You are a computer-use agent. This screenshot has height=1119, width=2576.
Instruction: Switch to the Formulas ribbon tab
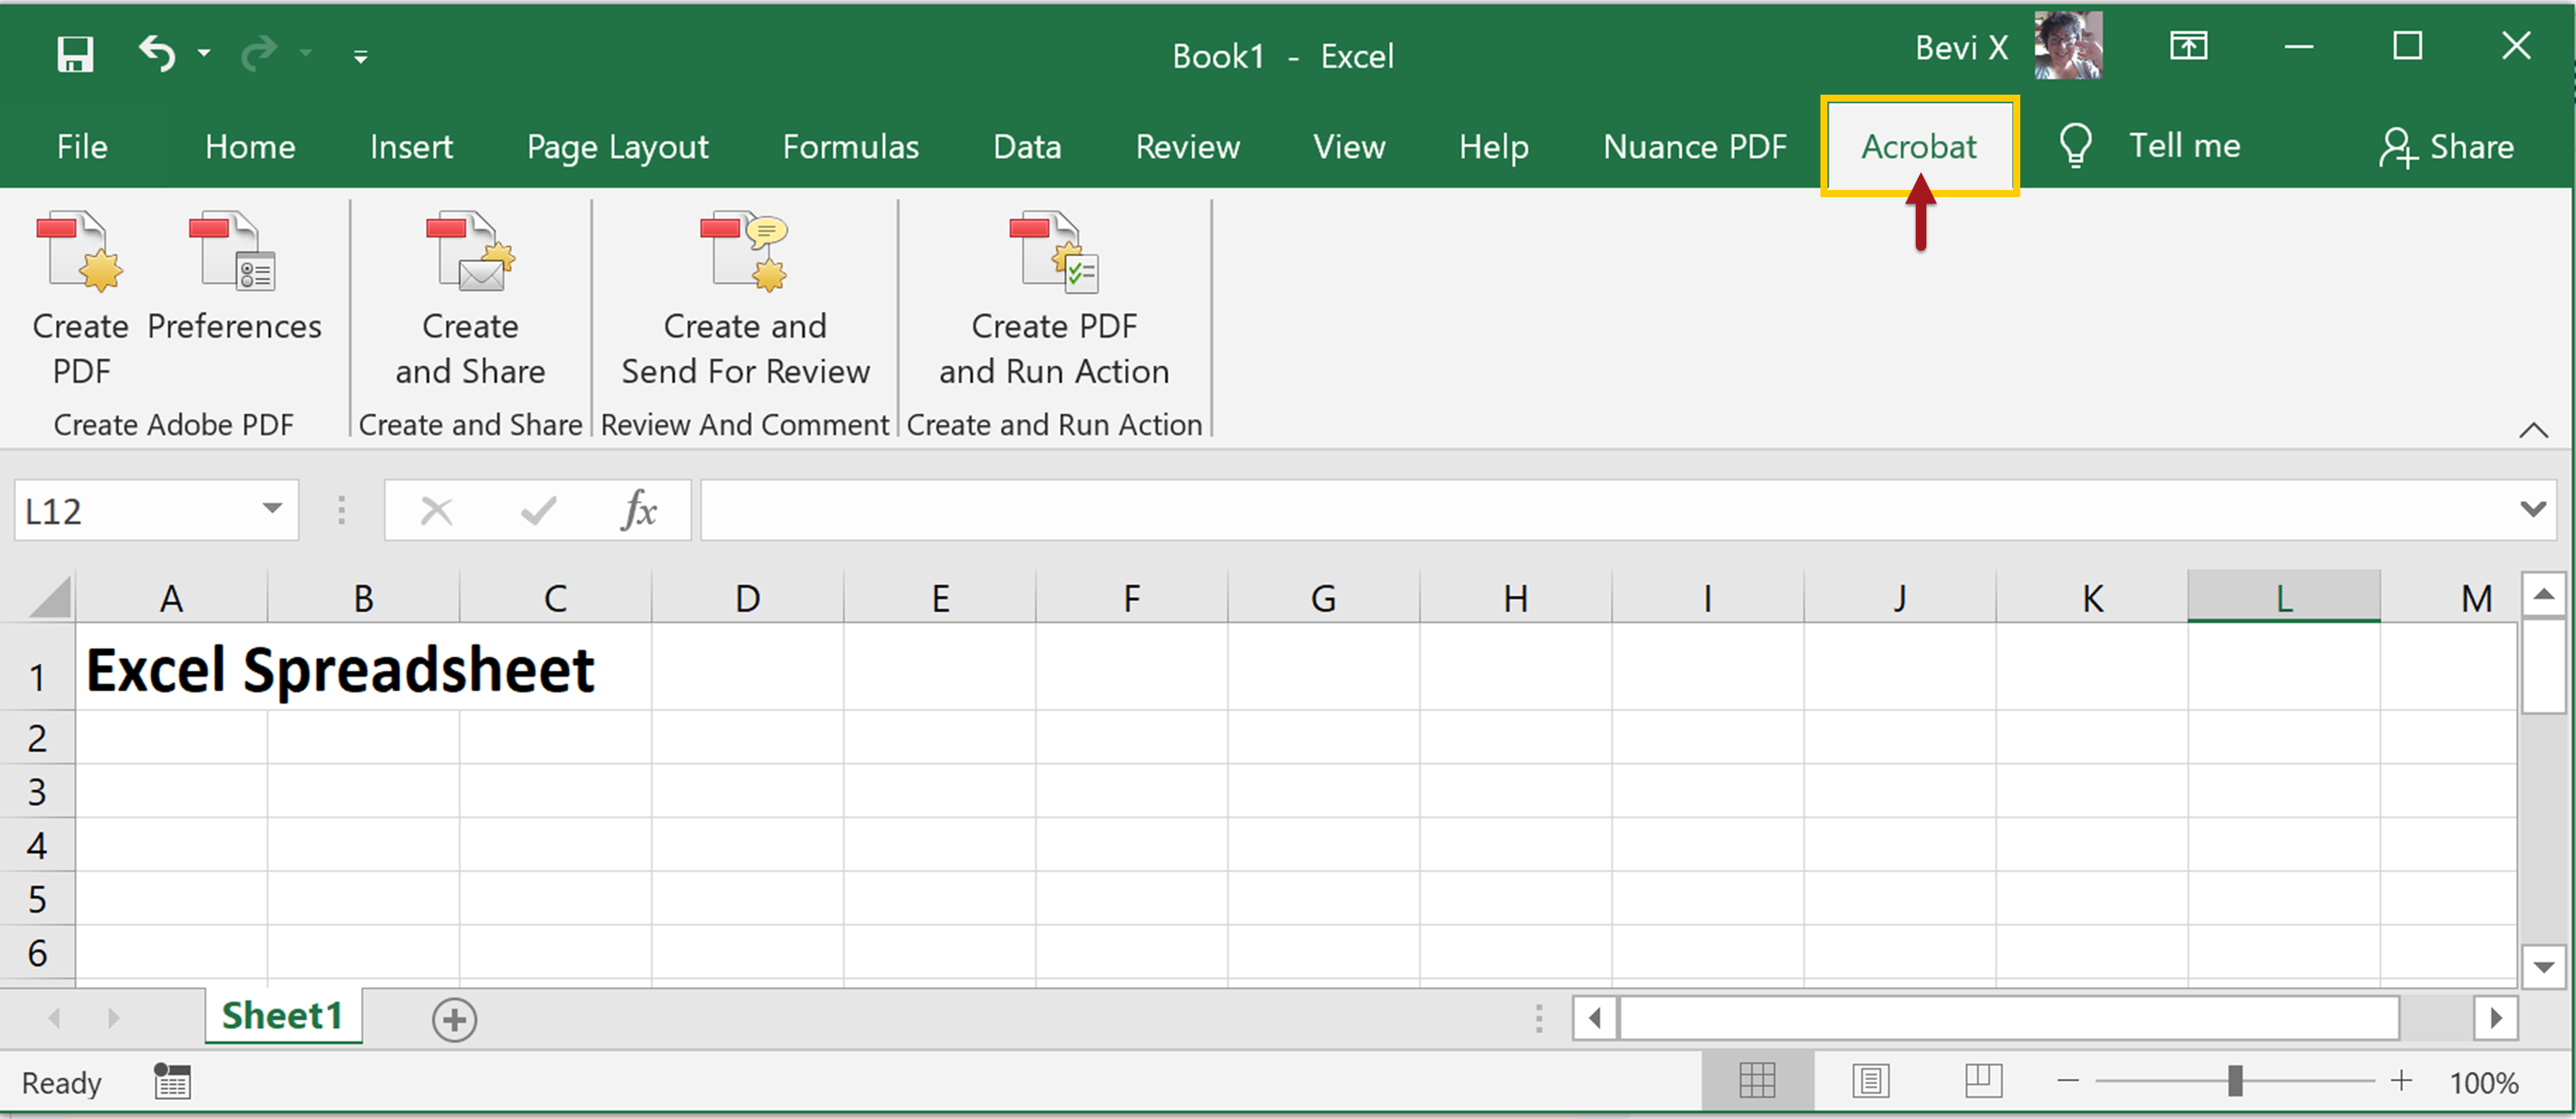point(850,146)
